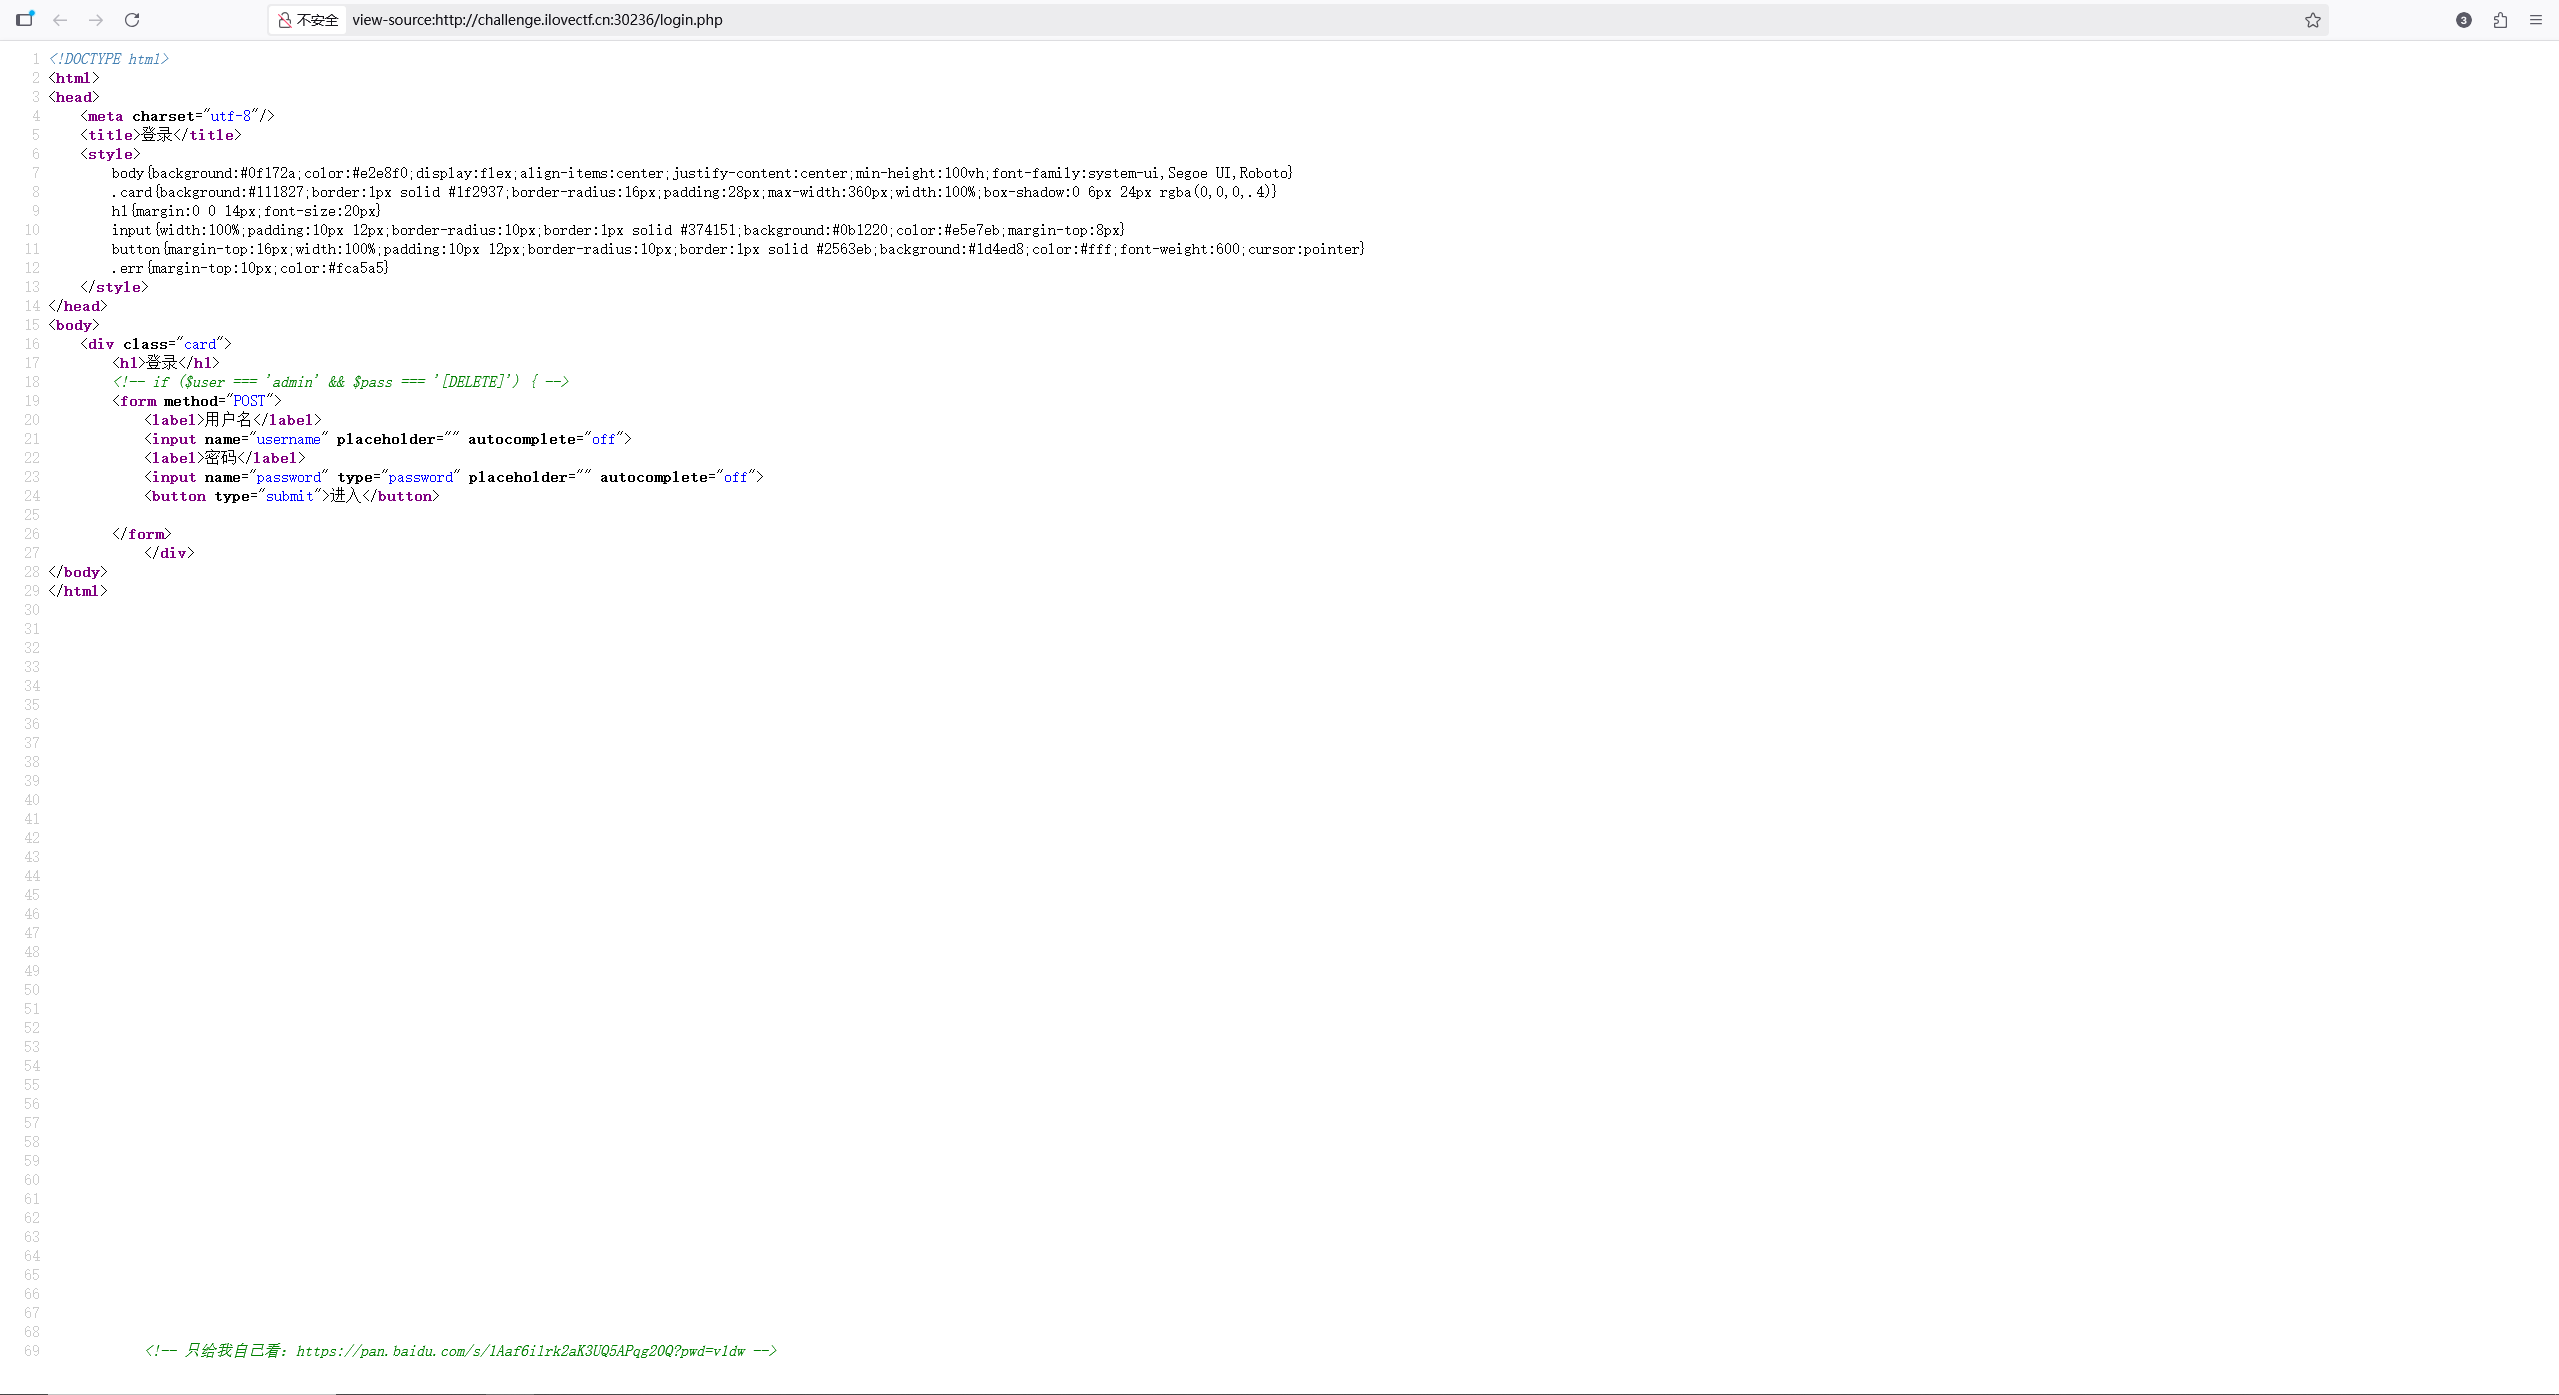Click the 不安全 site security badge
Image resolution: width=2559 pixels, height=1395 pixels.
tap(308, 20)
